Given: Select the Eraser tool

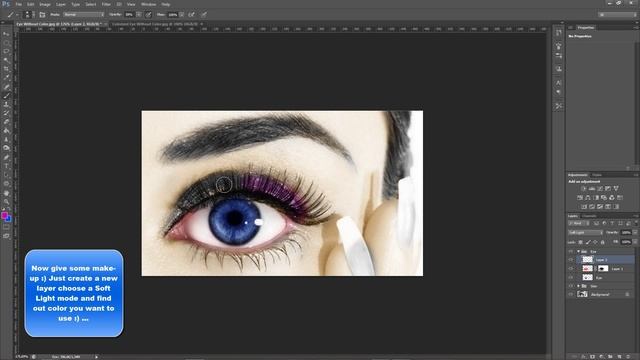Looking at the screenshot, I should pos(6,122).
